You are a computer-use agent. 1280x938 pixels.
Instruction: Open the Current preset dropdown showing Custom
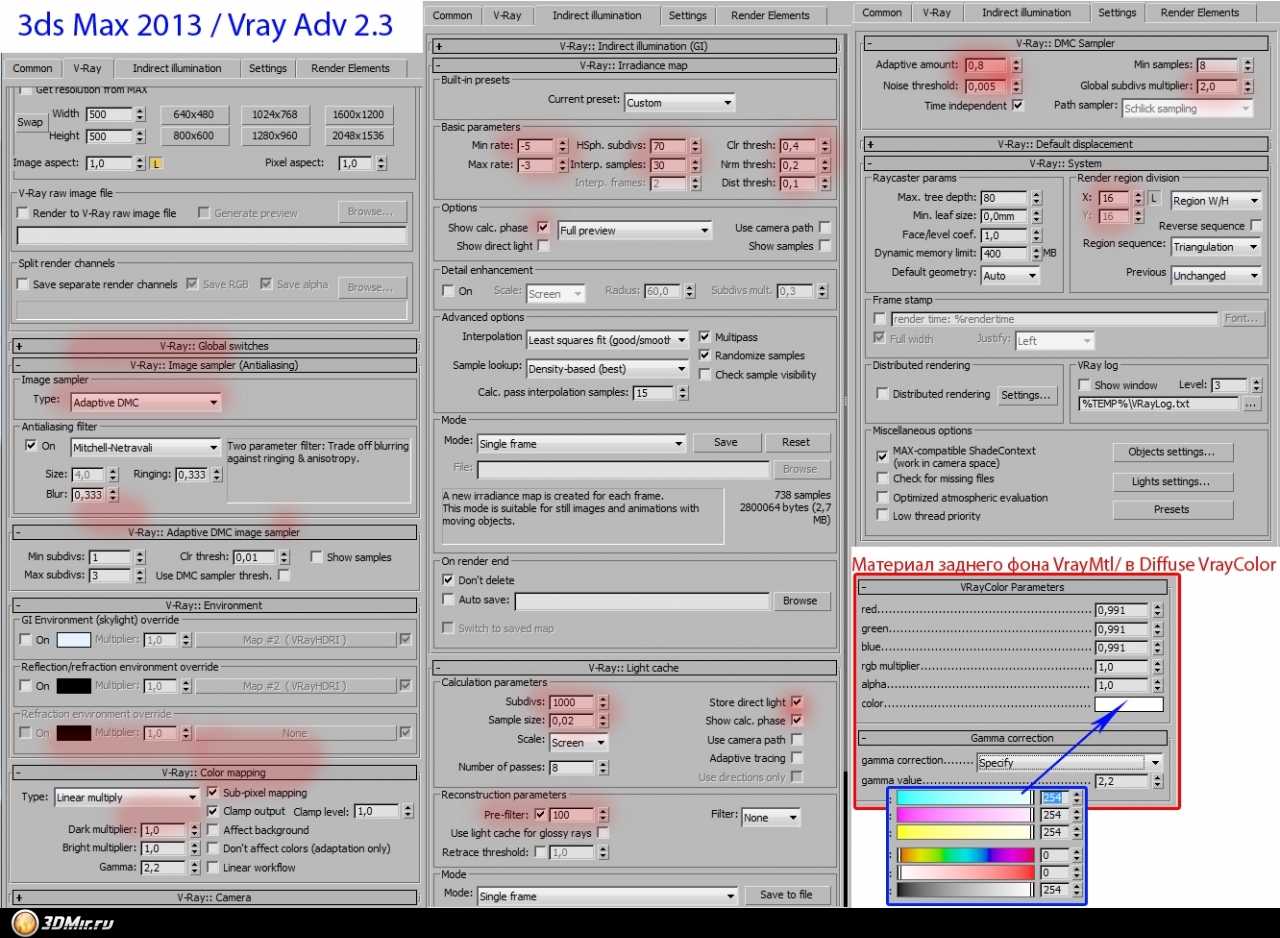tap(680, 102)
